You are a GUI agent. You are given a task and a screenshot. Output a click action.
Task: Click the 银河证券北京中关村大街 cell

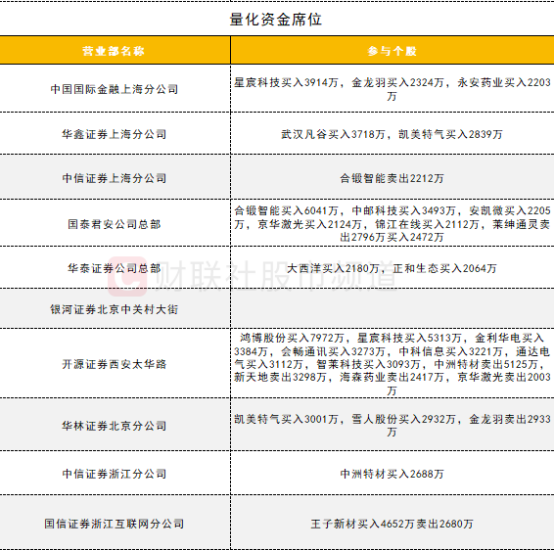coord(114,309)
